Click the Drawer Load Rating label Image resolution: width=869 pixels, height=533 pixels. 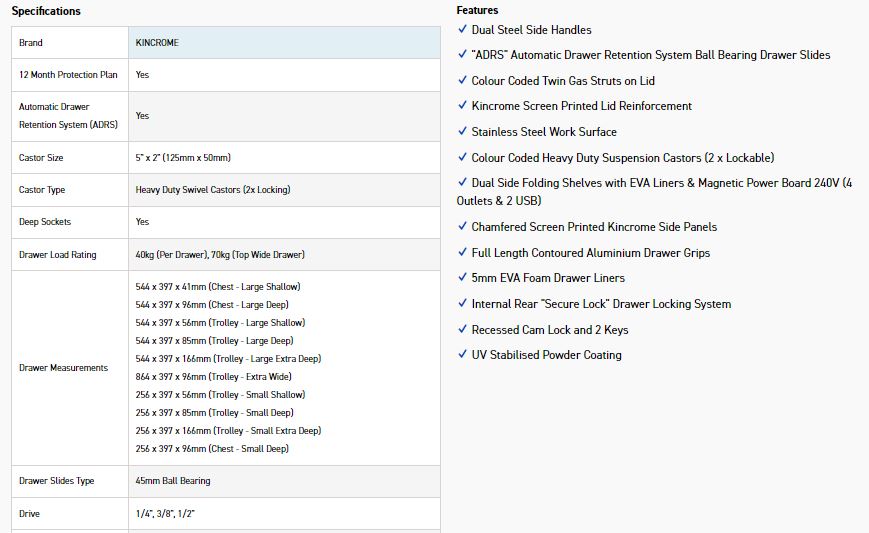click(x=58, y=255)
